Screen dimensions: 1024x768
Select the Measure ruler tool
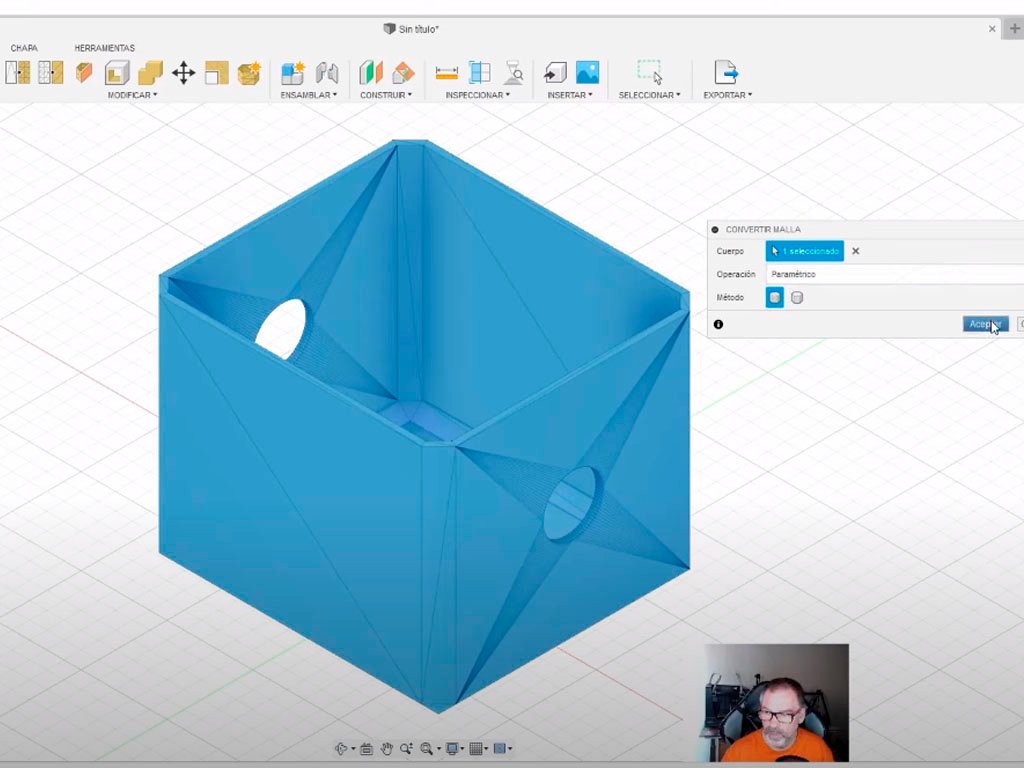point(447,73)
